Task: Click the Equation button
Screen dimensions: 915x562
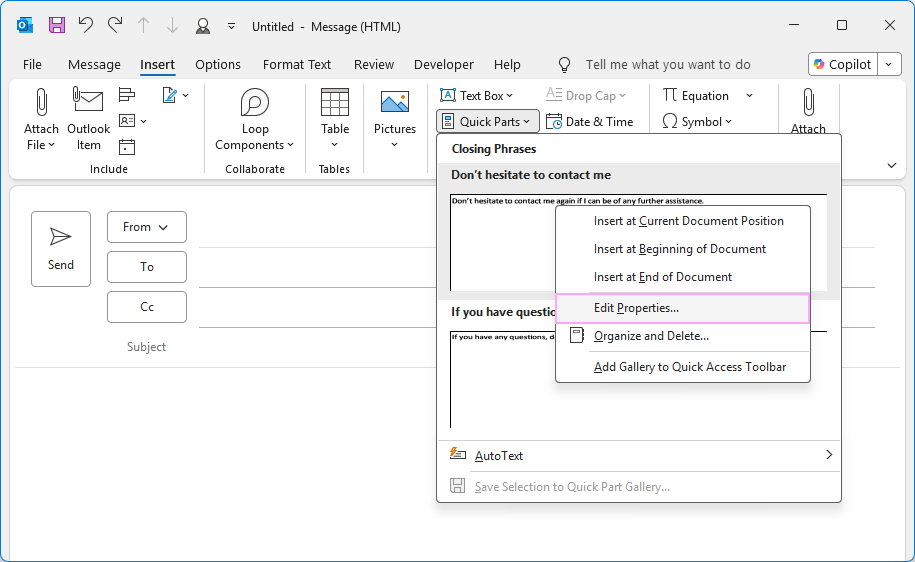Action: coord(696,95)
